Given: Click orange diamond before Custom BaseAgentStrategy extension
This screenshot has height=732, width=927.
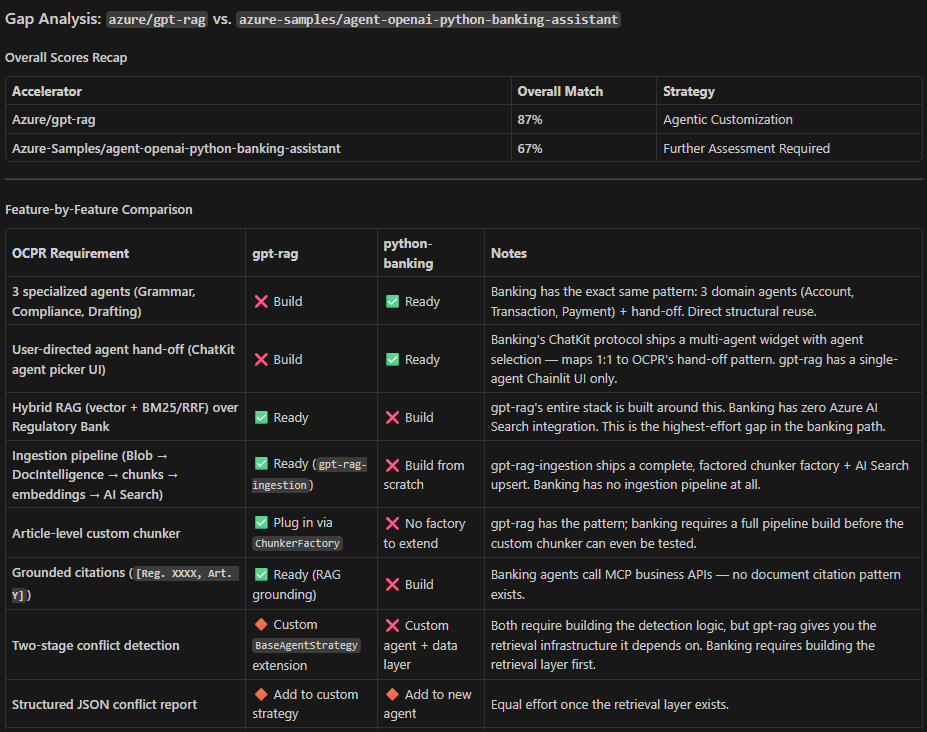Looking at the screenshot, I should 261,624.
